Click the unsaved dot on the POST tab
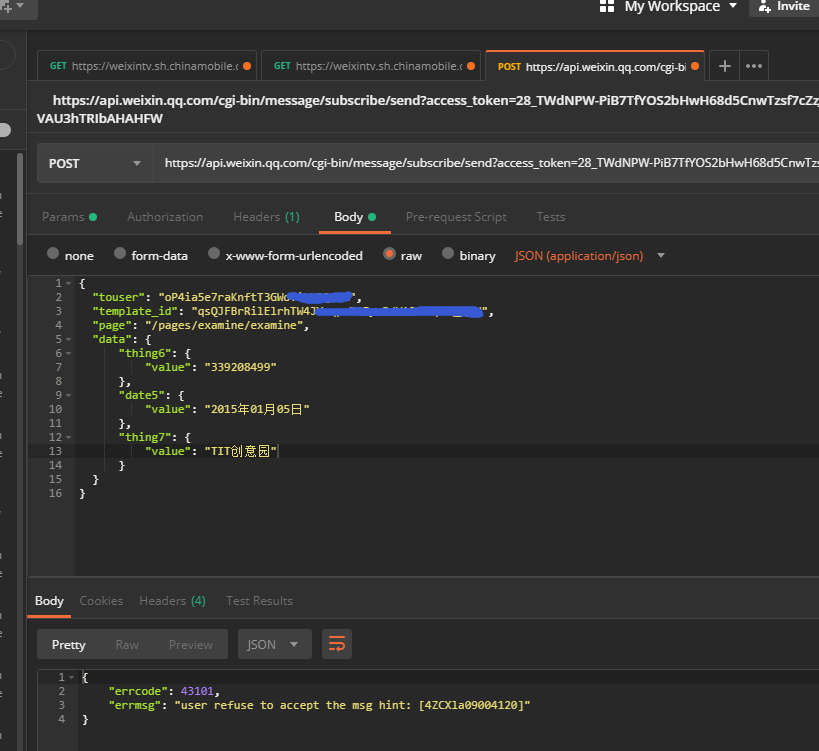The width and height of the screenshot is (819, 751). [x=695, y=66]
